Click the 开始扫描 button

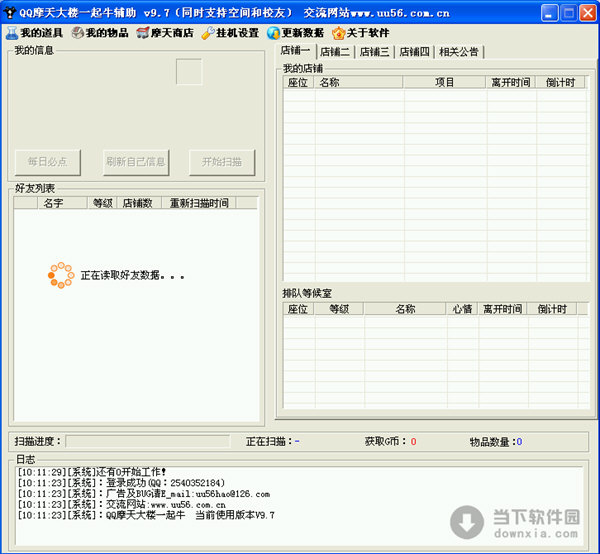(x=222, y=162)
